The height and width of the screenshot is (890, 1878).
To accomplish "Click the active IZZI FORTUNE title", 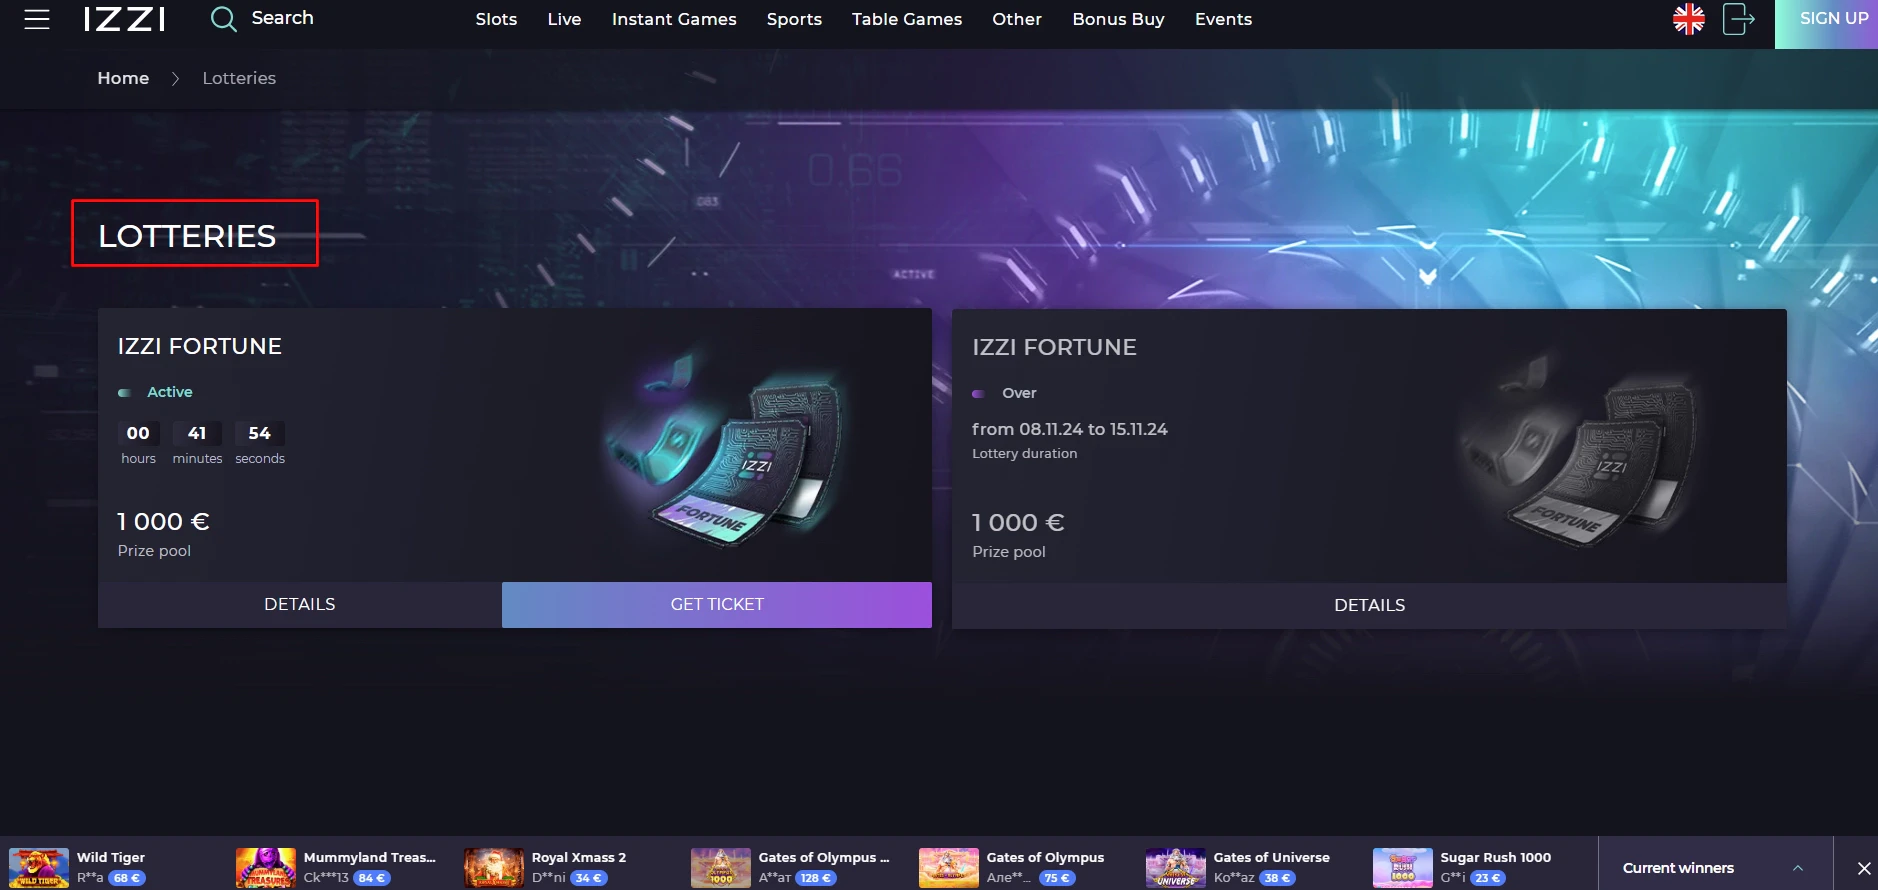I will [200, 346].
